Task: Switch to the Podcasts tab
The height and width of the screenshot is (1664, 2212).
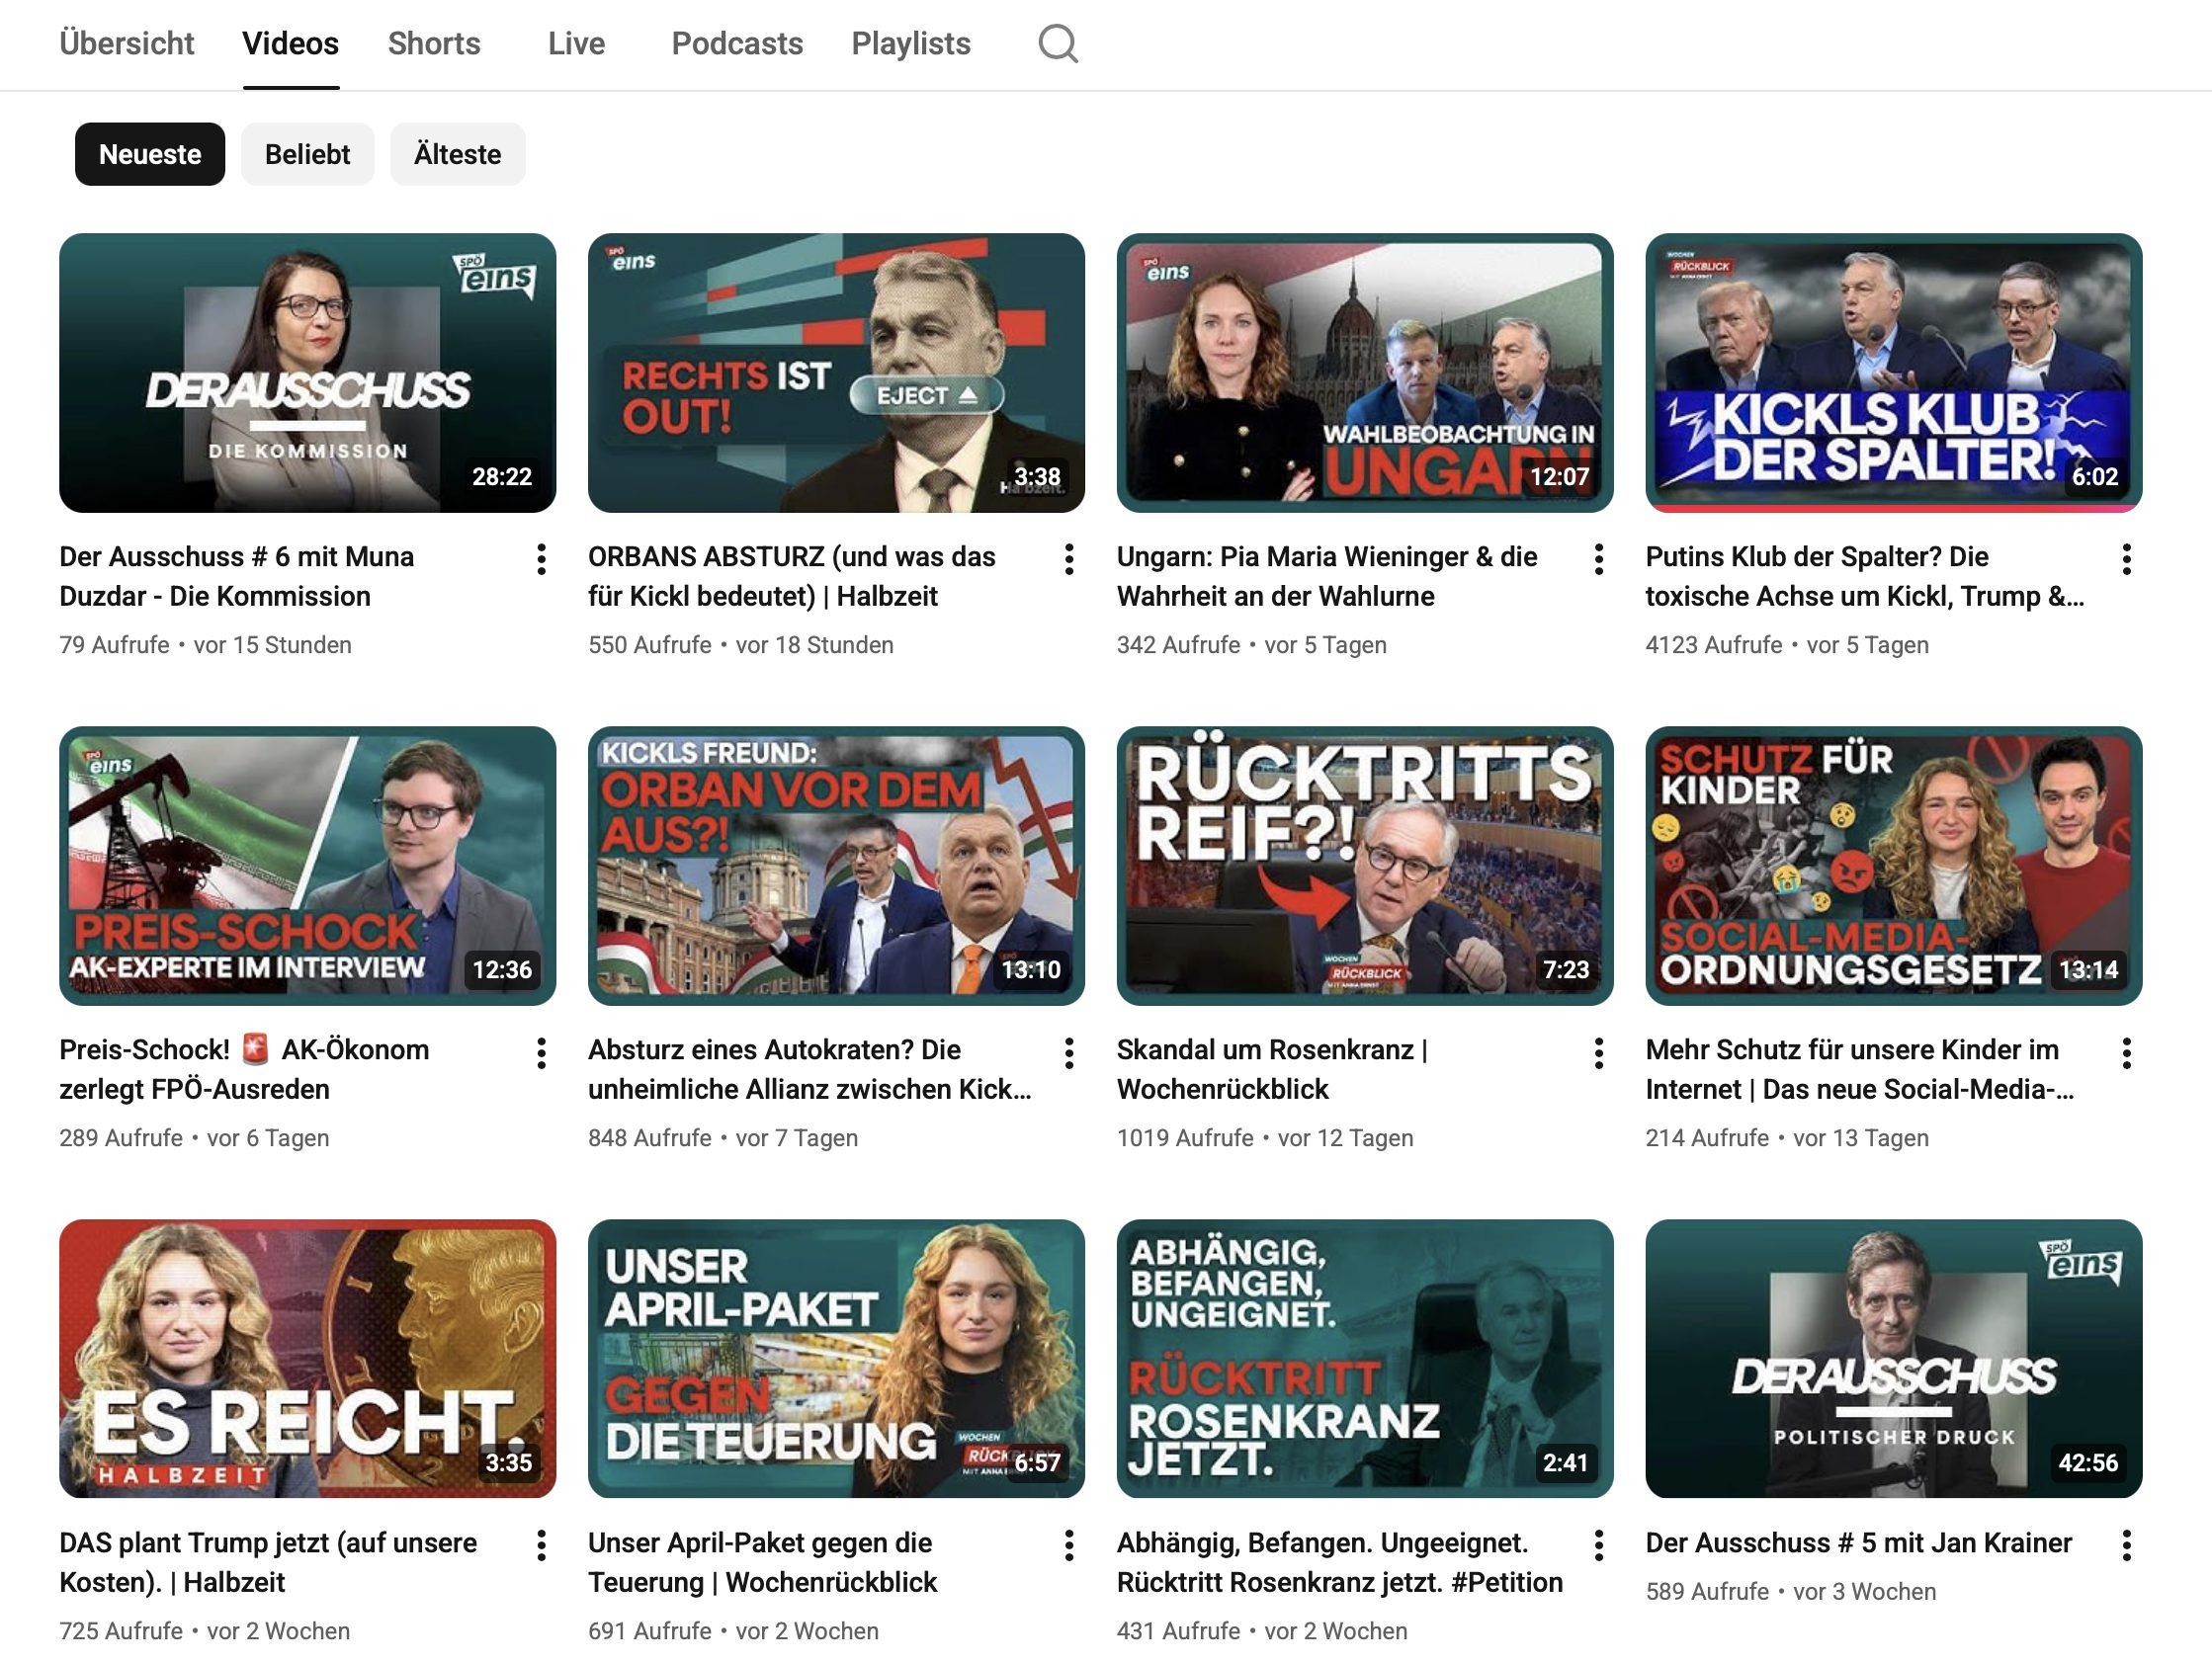Action: pyautogui.click(x=737, y=44)
